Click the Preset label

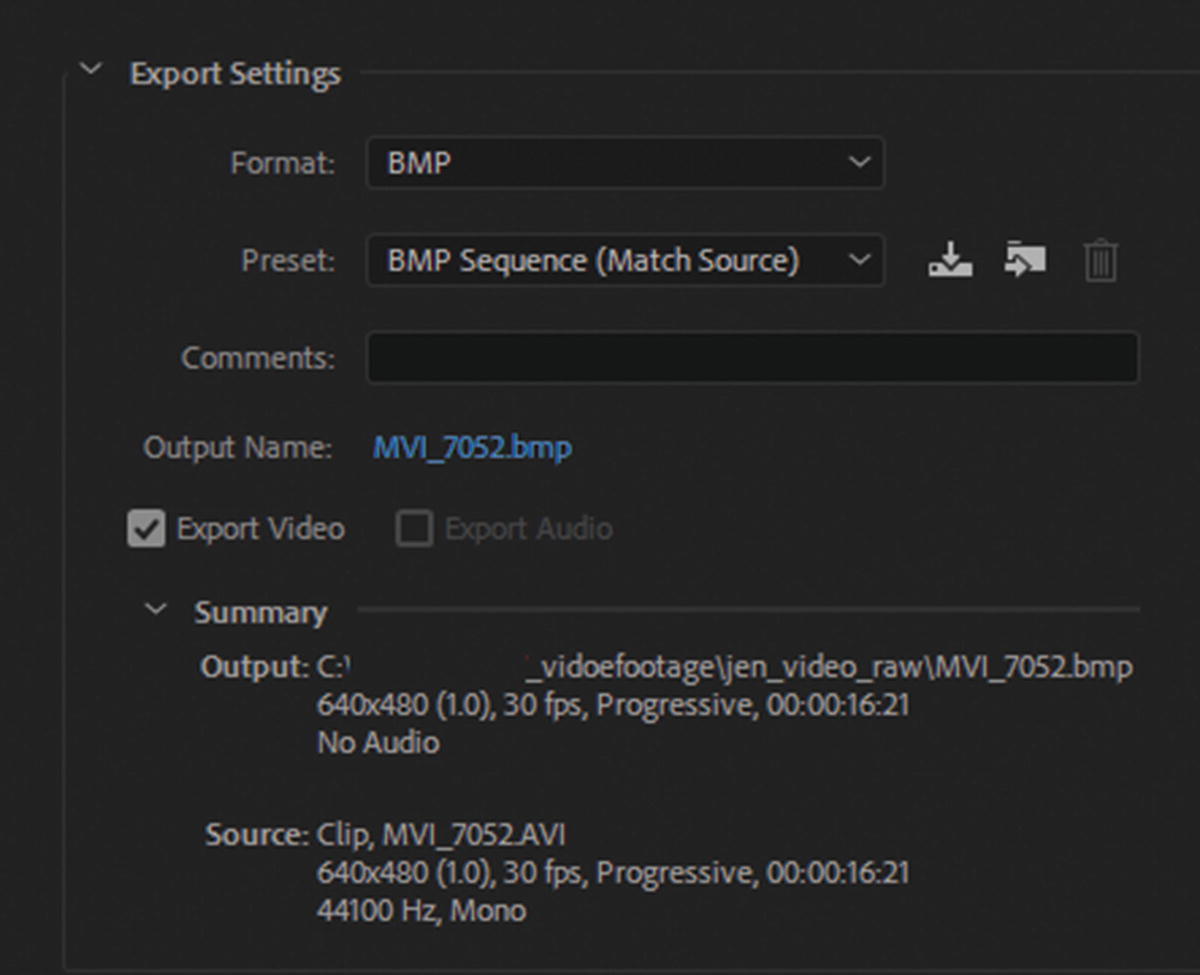[288, 261]
